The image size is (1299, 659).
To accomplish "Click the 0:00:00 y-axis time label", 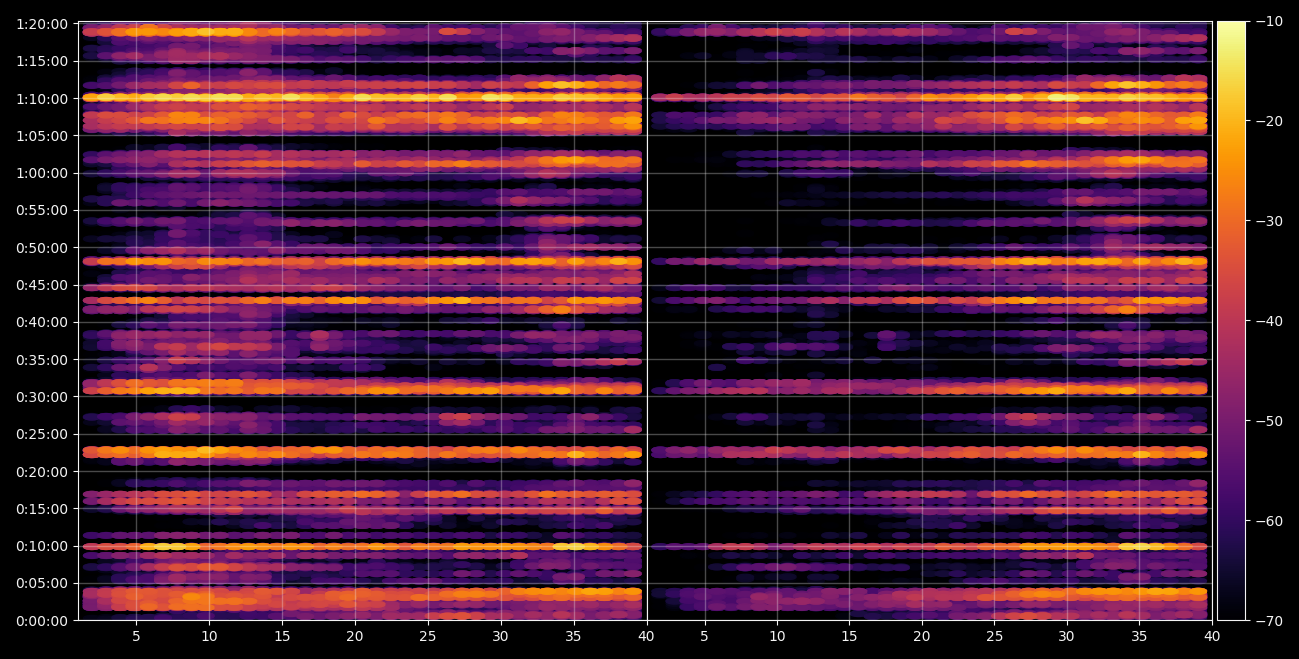I will [44, 621].
